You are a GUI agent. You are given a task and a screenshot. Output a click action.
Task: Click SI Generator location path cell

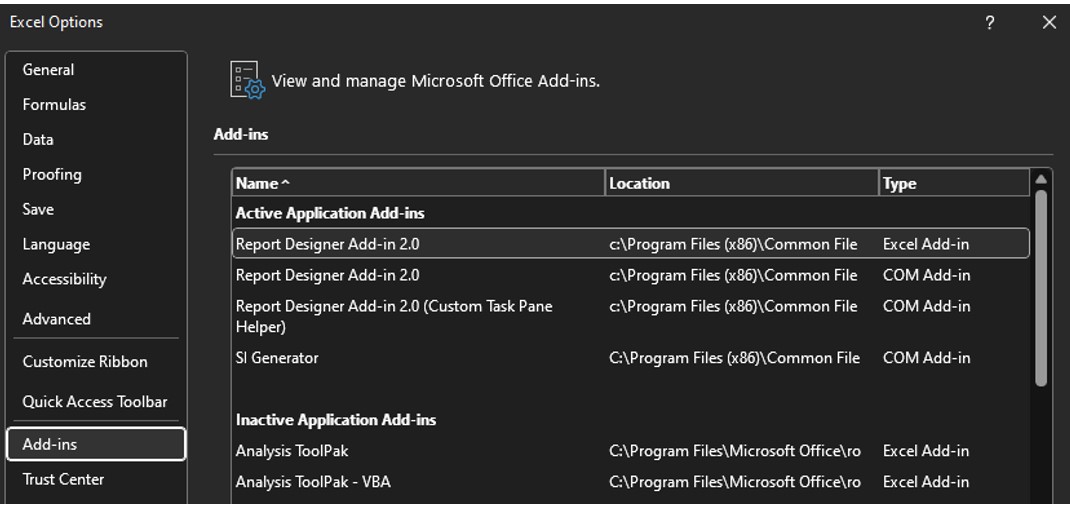point(734,358)
